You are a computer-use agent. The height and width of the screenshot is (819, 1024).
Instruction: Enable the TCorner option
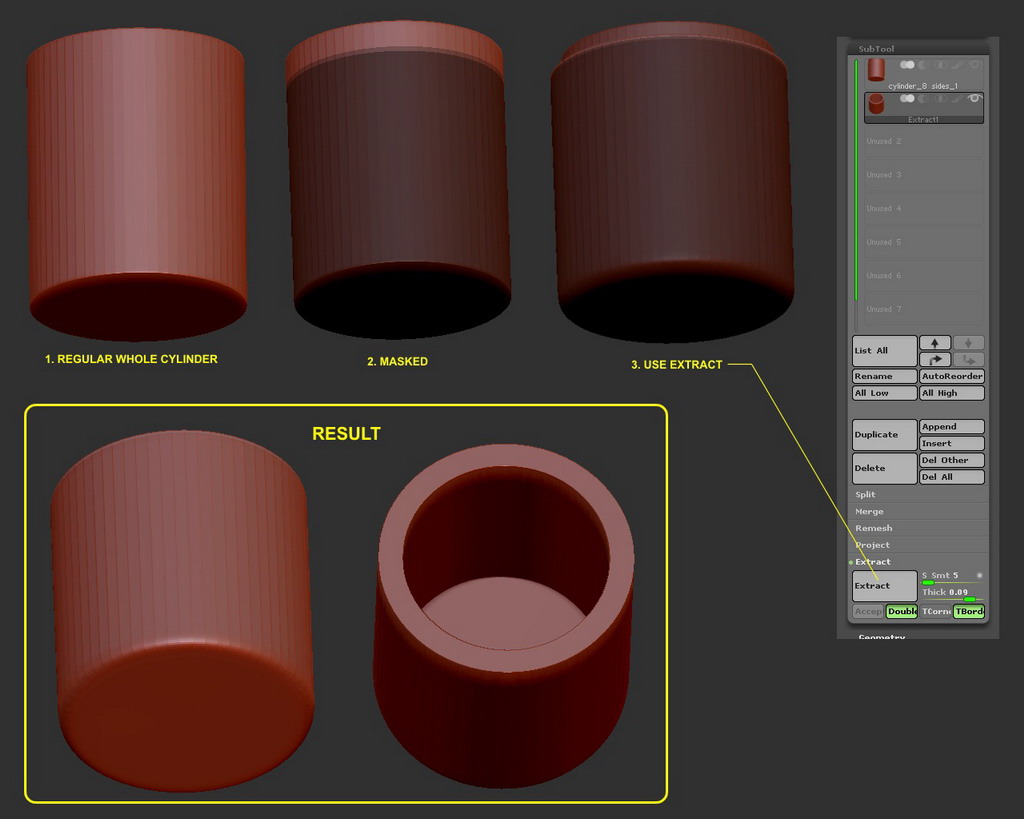click(x=935, y=611)
